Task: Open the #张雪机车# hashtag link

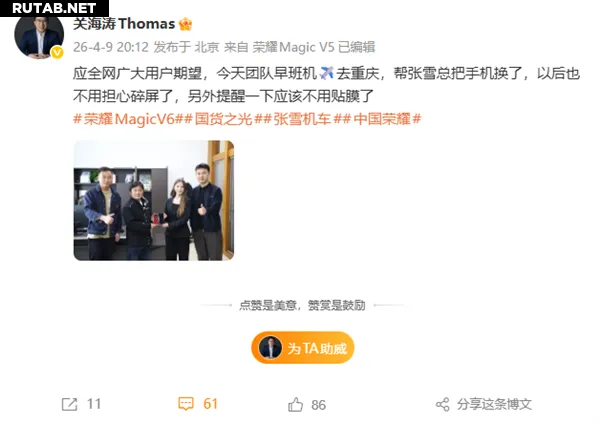Action: point(302,119)
